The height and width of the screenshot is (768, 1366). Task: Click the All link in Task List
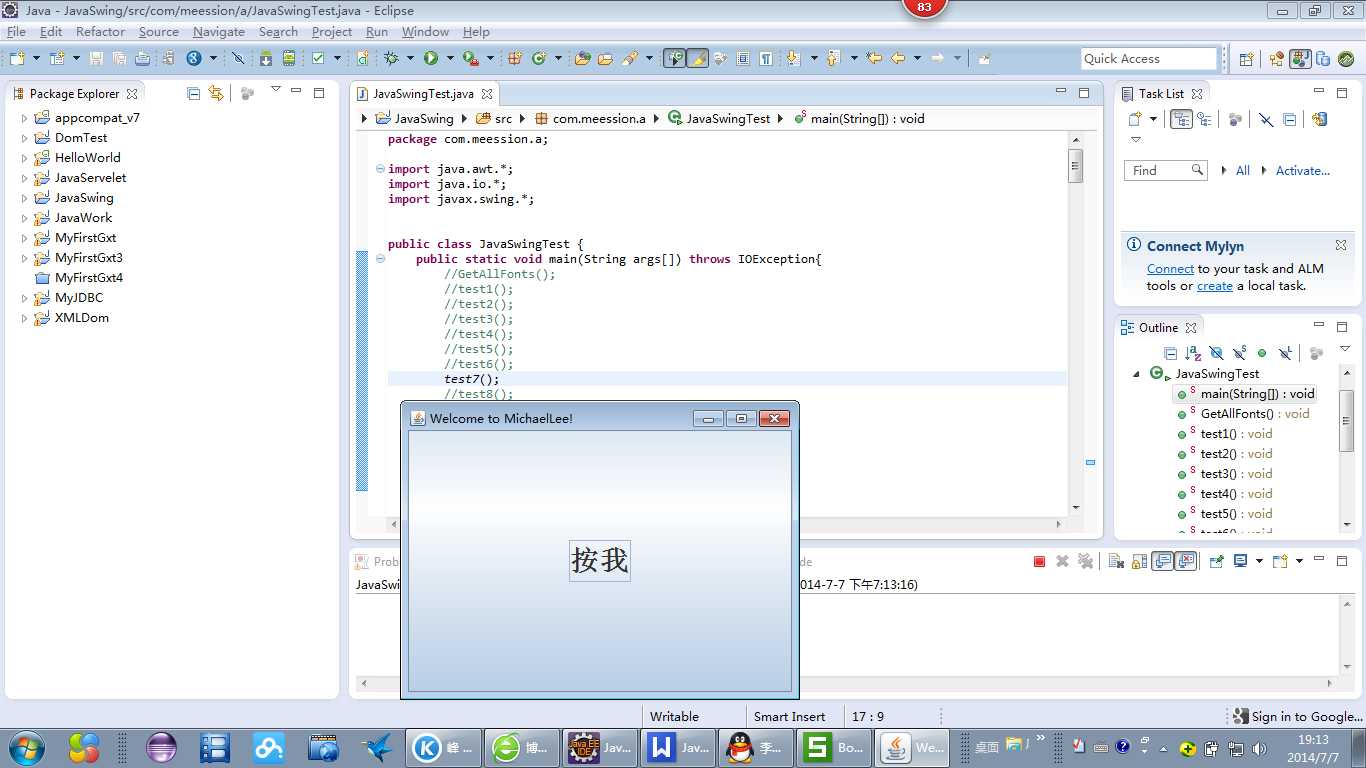click(x=1242, y=171)
